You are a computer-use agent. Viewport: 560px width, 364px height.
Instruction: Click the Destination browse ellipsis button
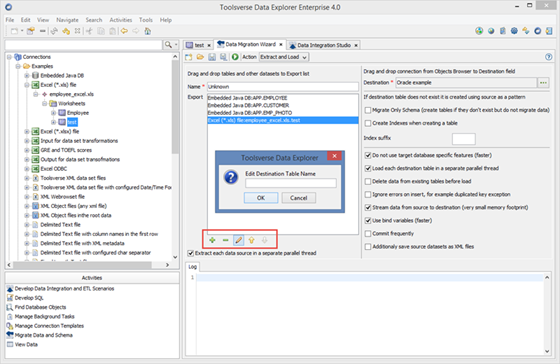[543, 83]
